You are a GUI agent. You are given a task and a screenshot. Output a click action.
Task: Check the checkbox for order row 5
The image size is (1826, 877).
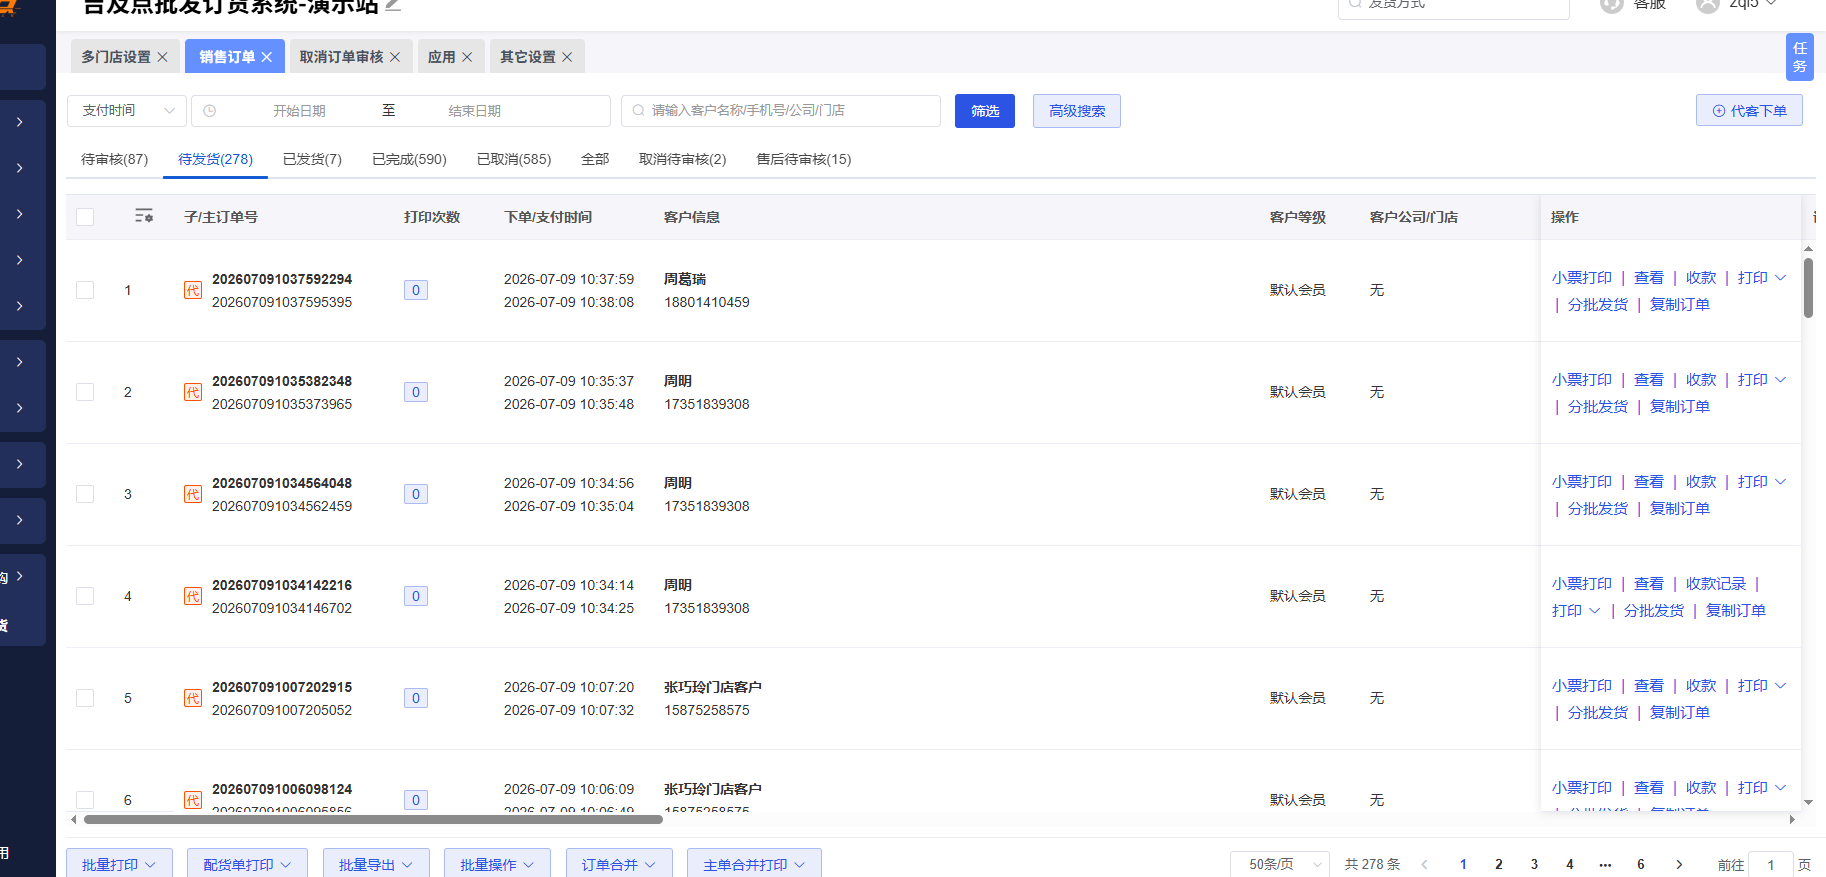pos(85,698)
